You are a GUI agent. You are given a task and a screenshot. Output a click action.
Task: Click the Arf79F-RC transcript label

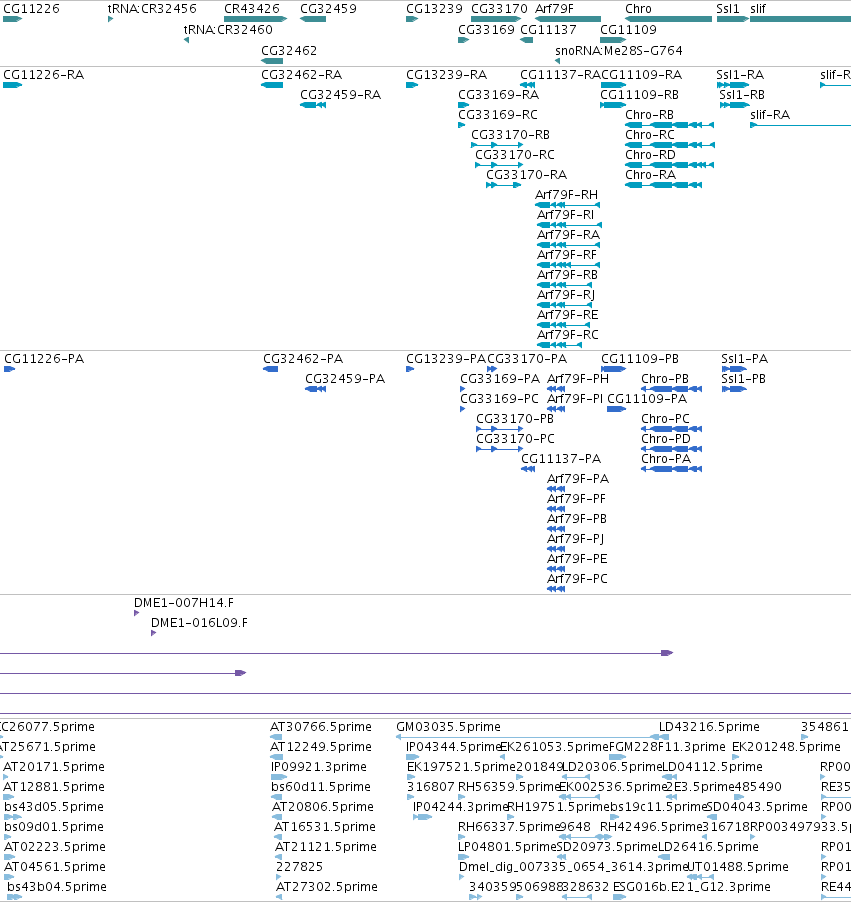(567, 334)
